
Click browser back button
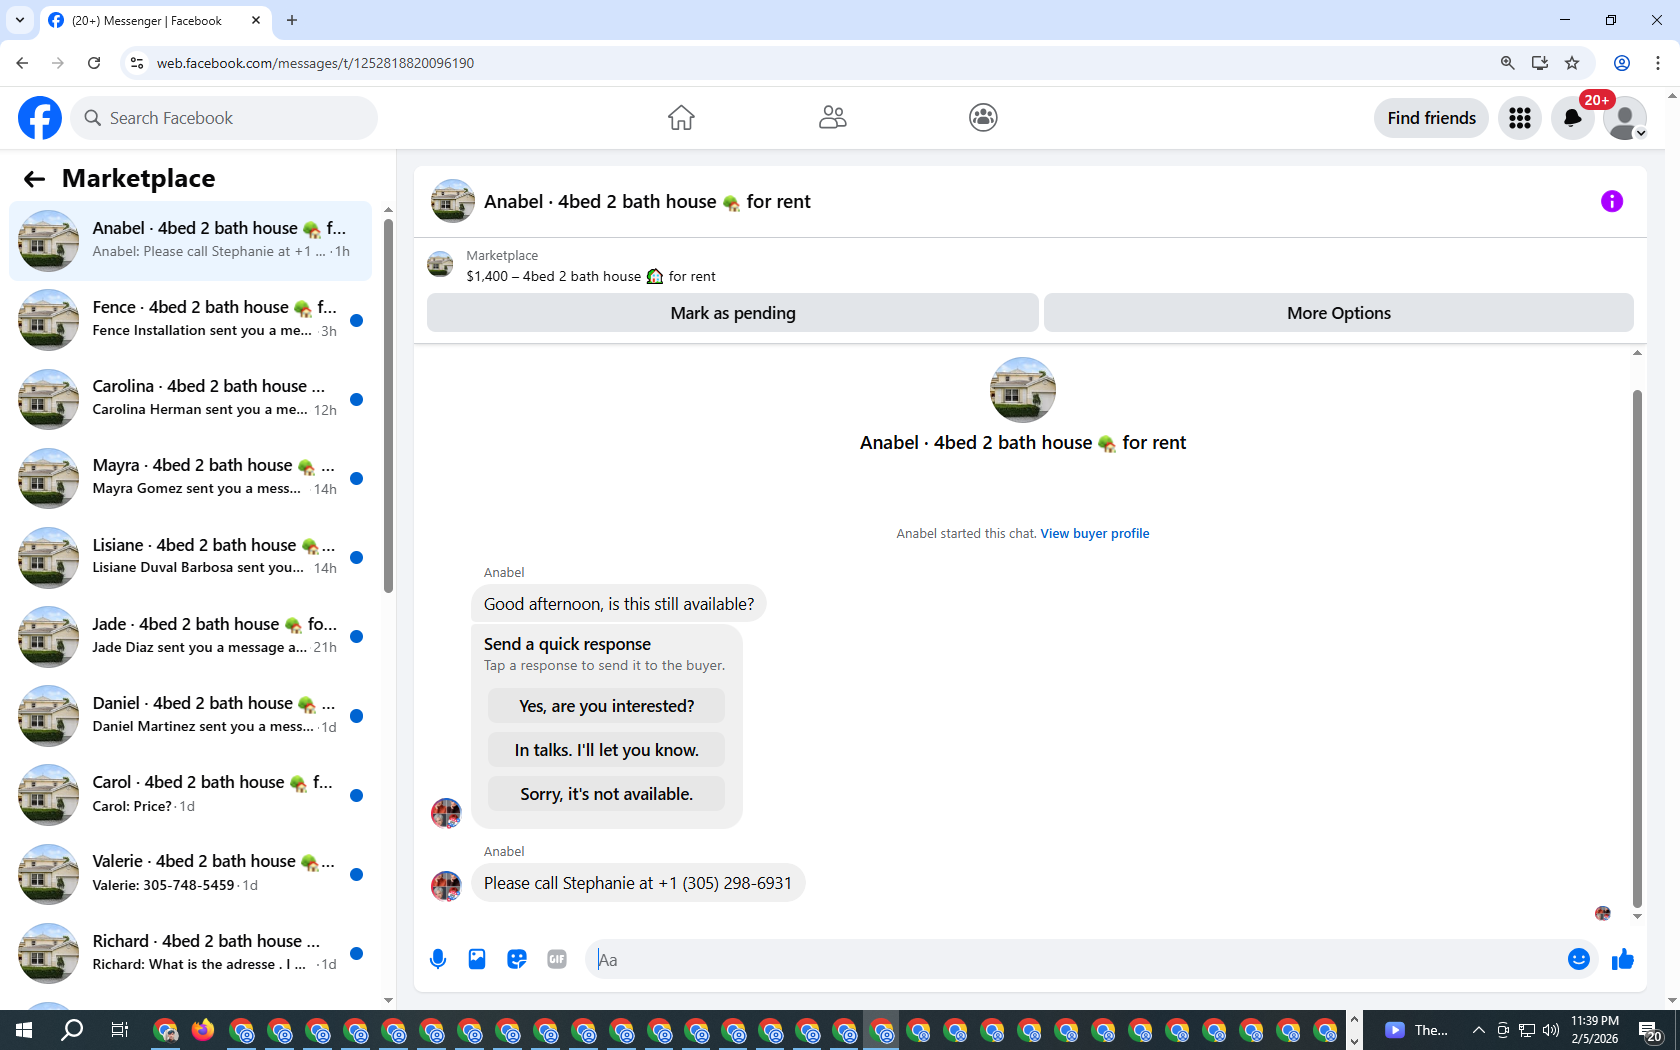pyautogui.click(x=22, y=63)
